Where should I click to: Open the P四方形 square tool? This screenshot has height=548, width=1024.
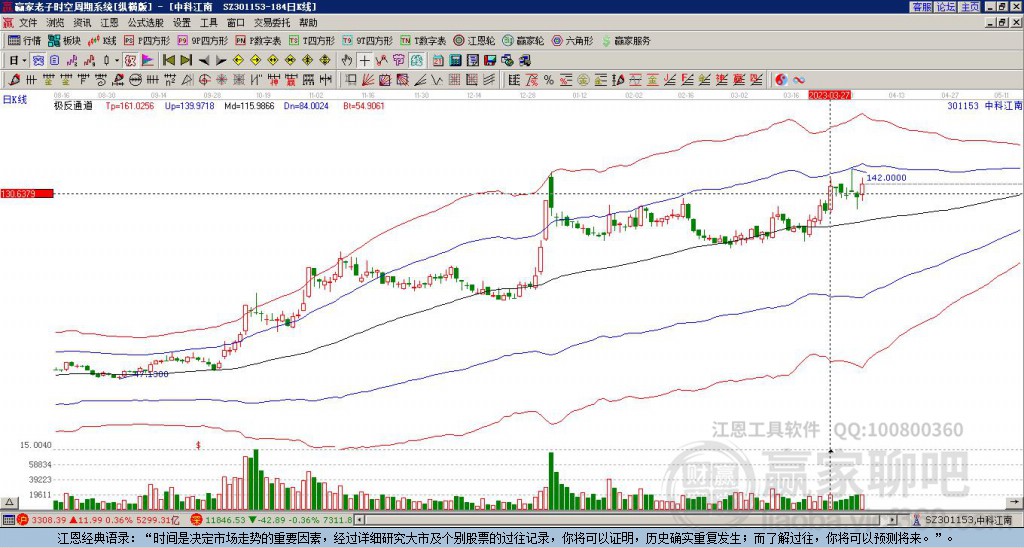(x=146, y=40)
